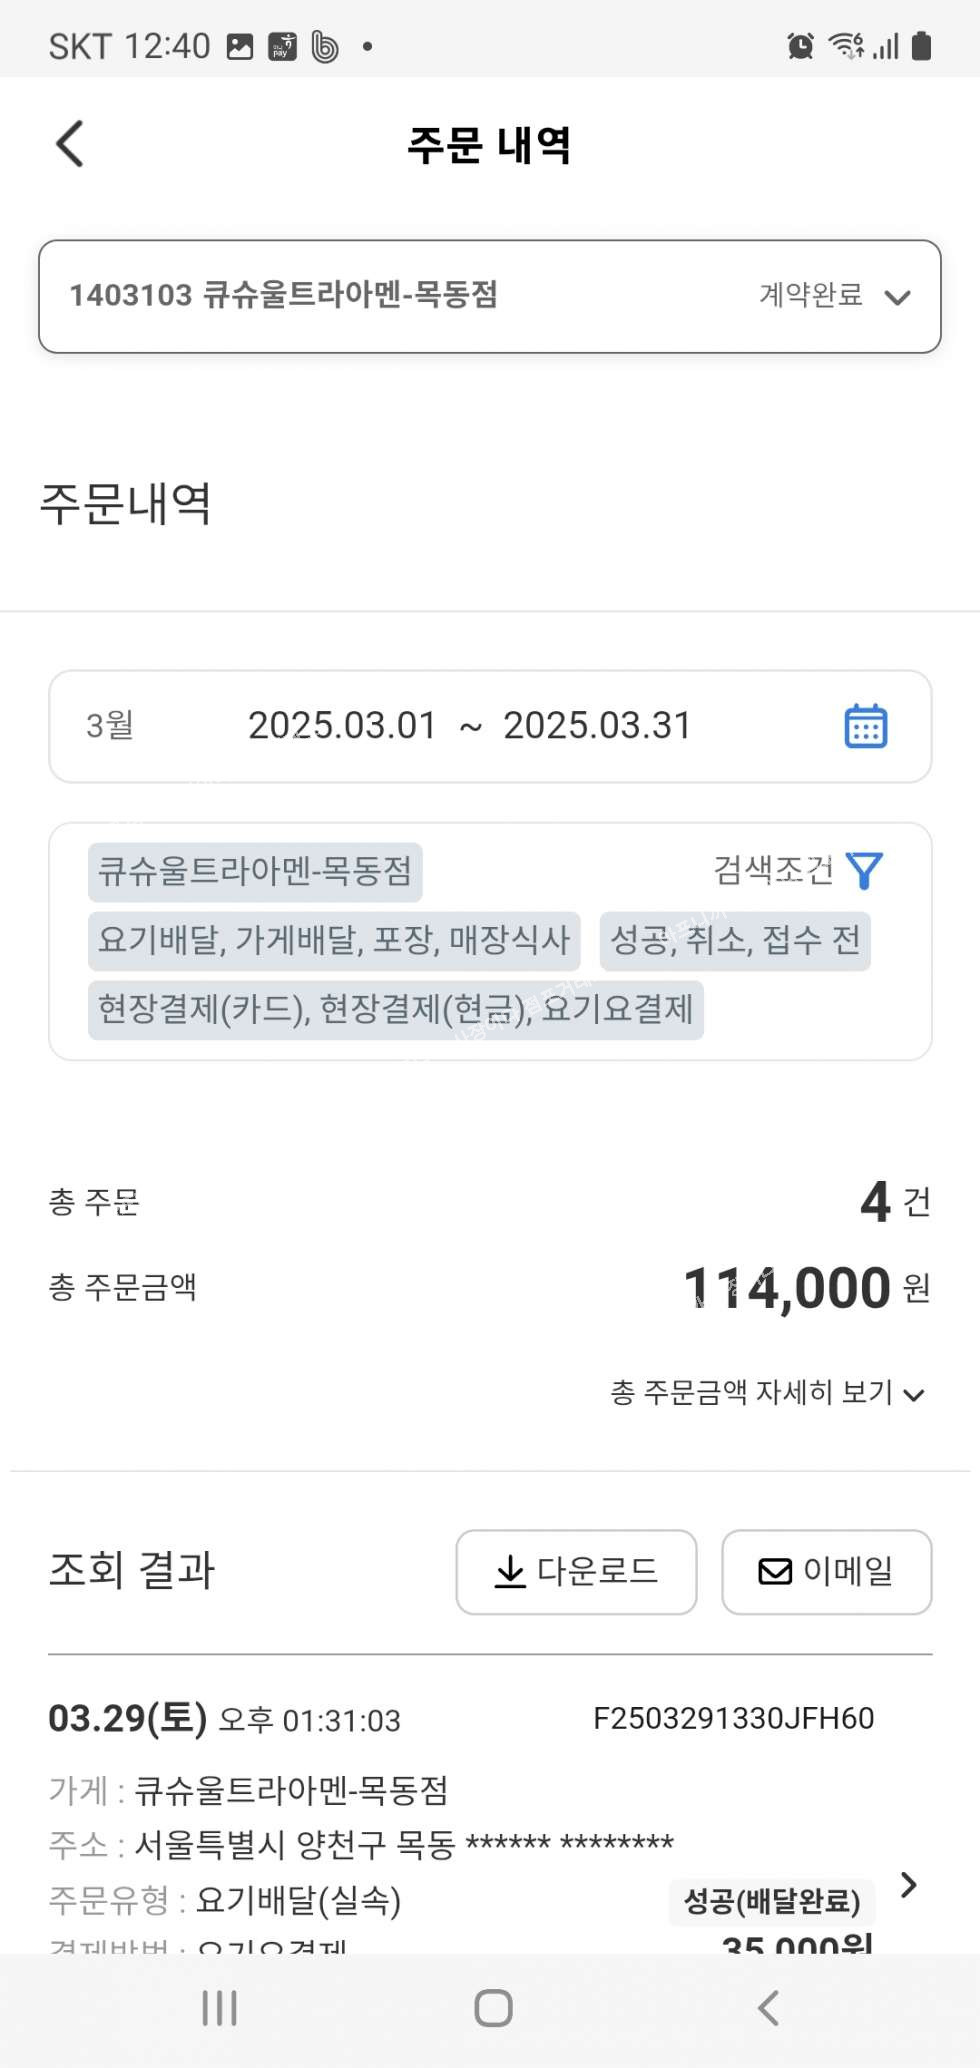Expand 총 주문금액 자세히 보기
This screenshot has height=2068, width=980.
767,1392
